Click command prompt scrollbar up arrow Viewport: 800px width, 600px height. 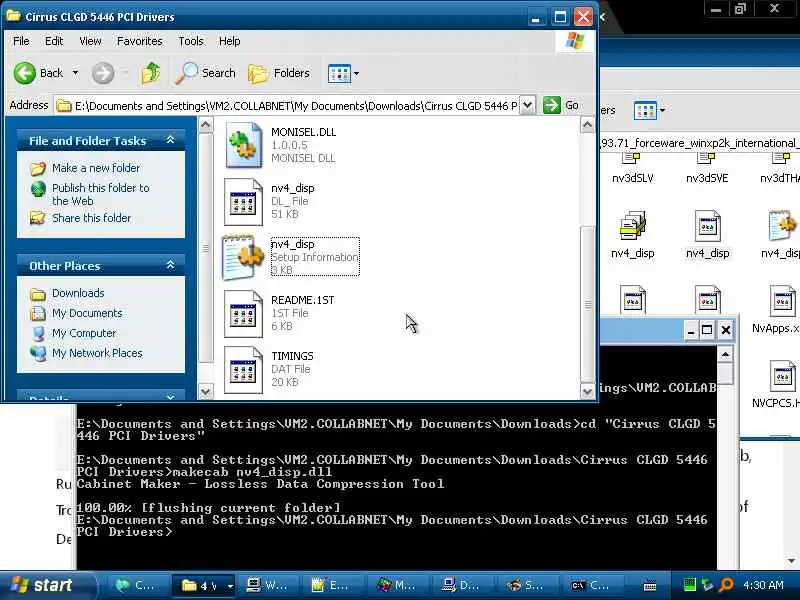coord(726,354)
